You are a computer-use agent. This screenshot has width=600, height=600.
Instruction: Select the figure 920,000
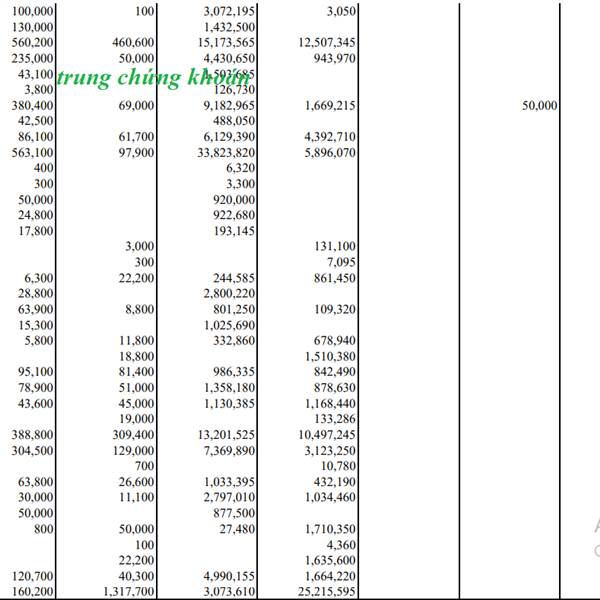click(x=234, y=200)
